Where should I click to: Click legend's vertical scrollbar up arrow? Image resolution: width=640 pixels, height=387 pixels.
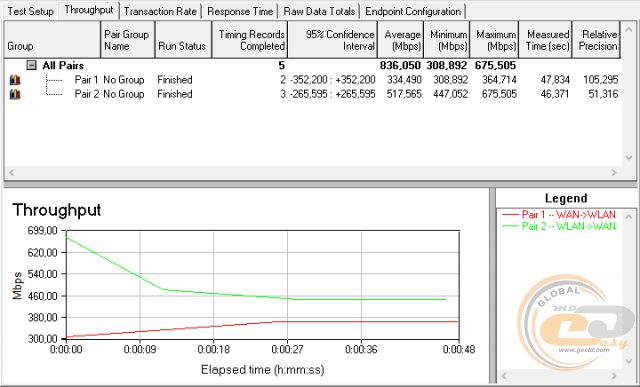point(629,216)
